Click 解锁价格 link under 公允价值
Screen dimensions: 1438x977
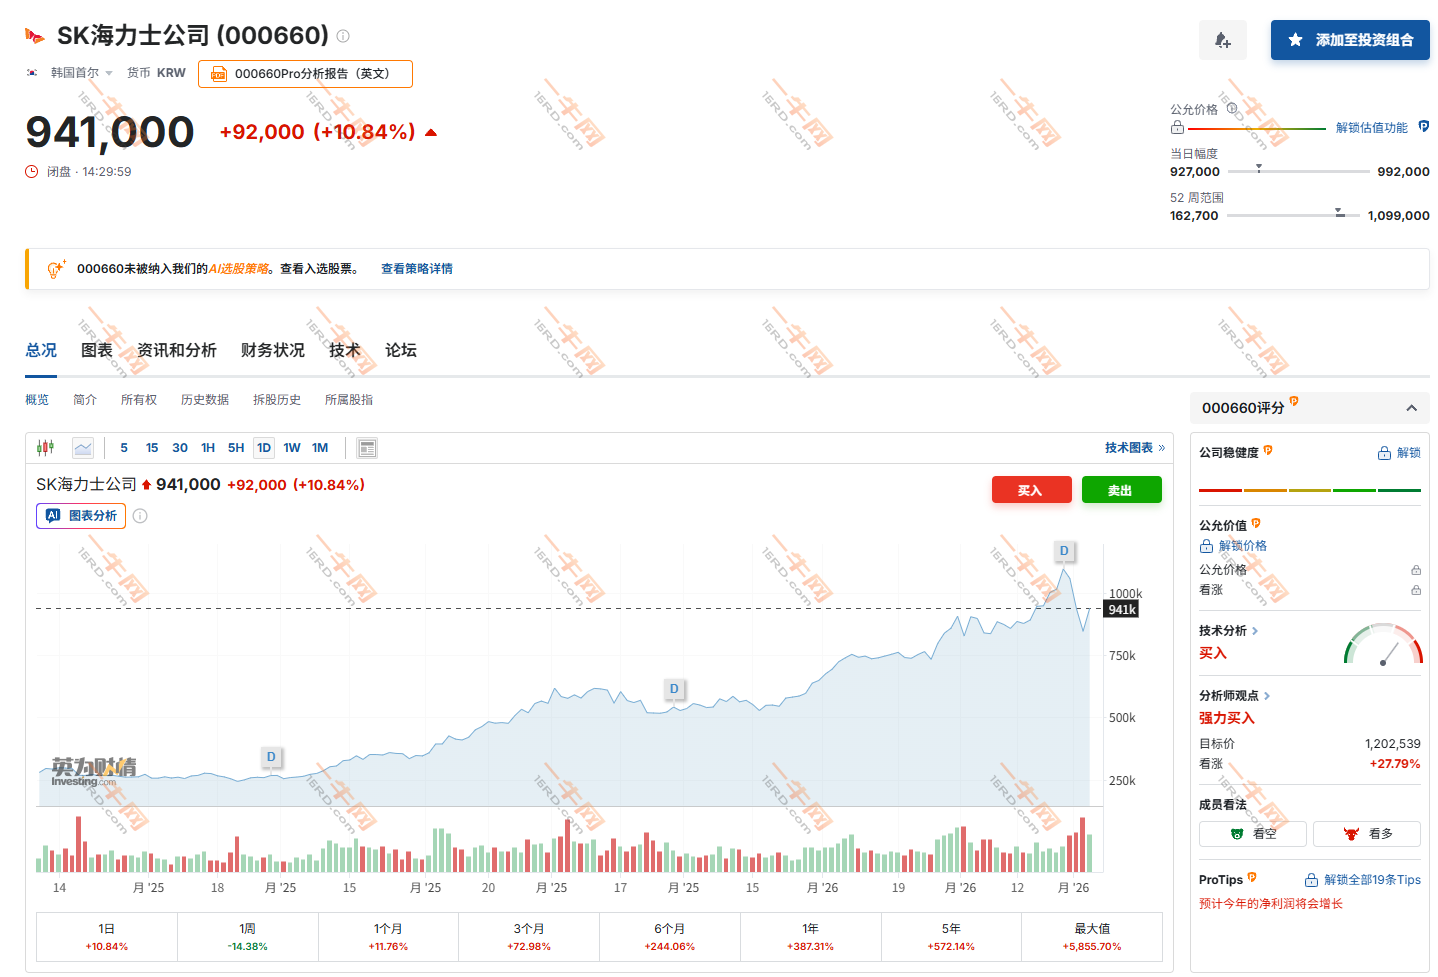(1233, 546)
